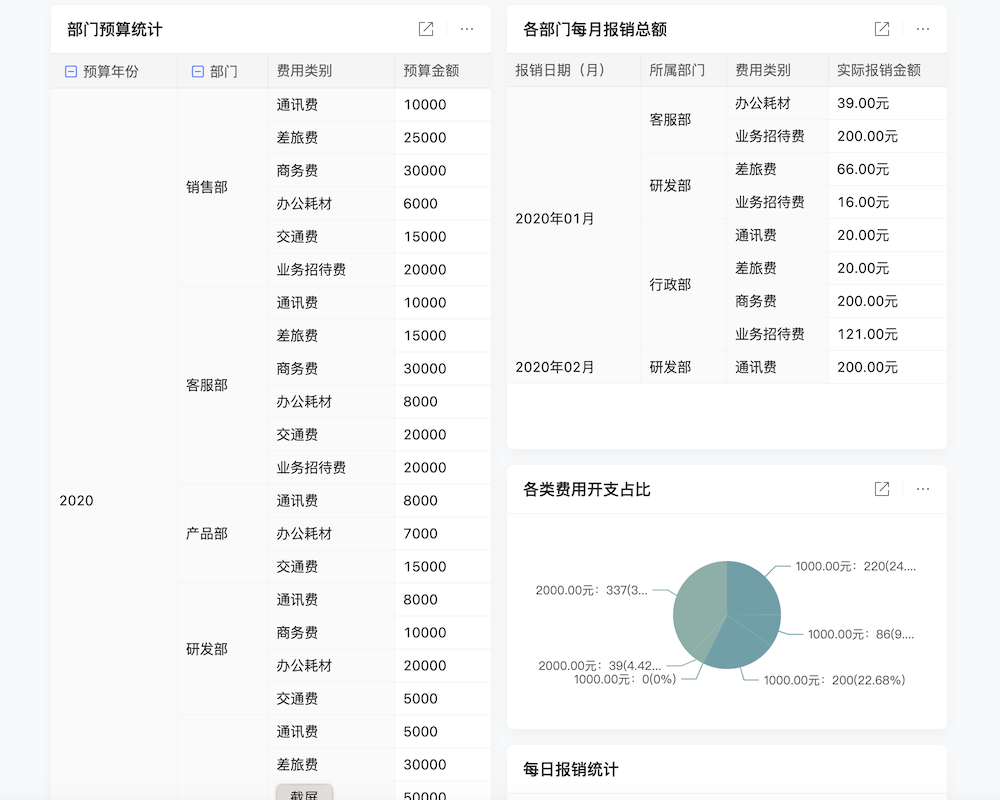Open more options menu for 各类费用开支占比
1000x800 pixels.
coord(922,489)
